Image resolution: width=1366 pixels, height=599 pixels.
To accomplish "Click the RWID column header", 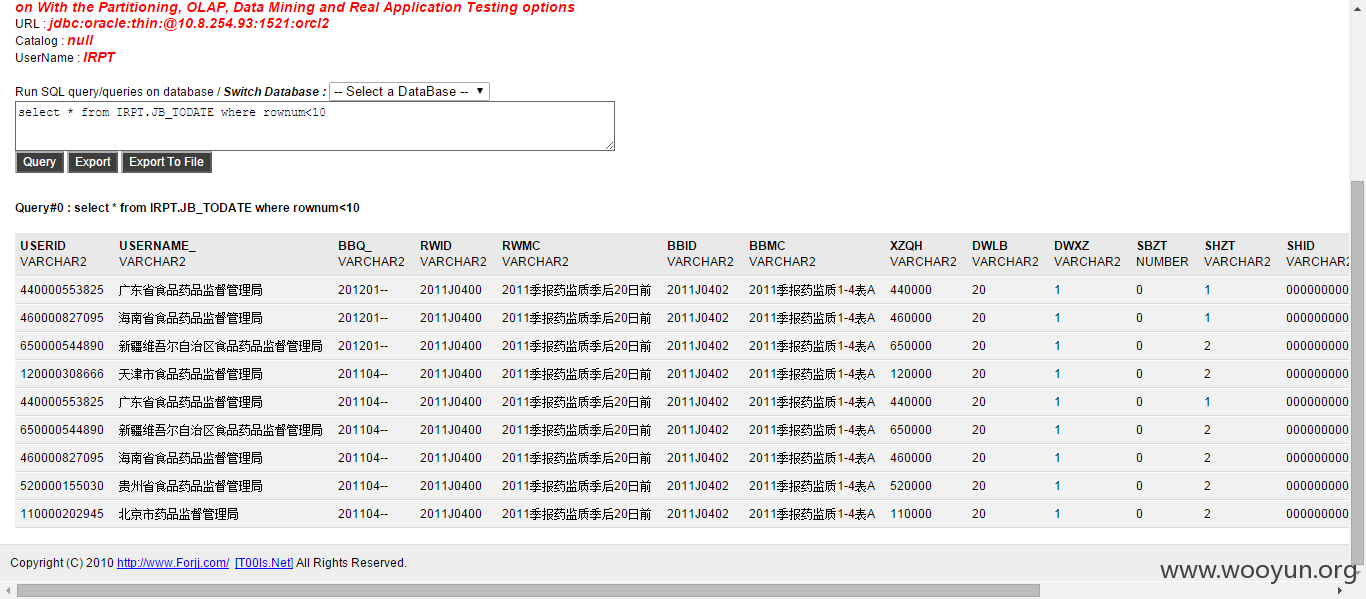I will (436, 246).
